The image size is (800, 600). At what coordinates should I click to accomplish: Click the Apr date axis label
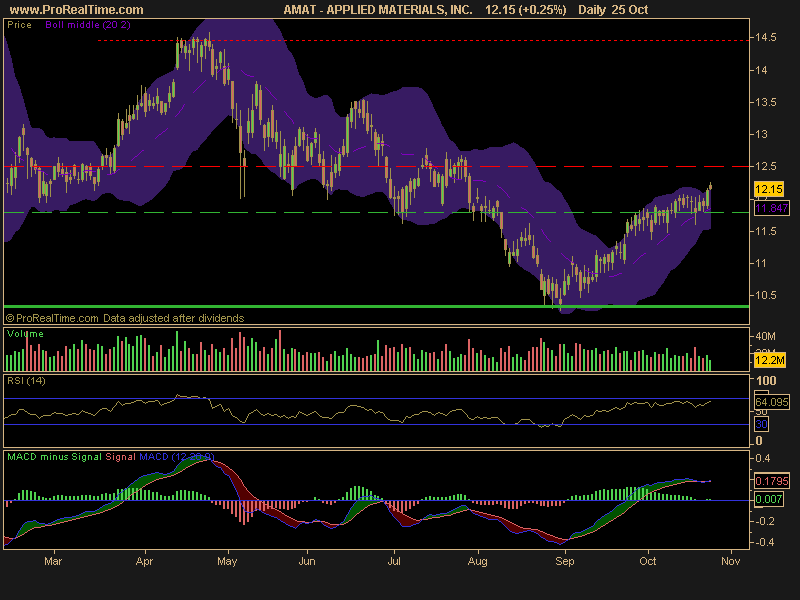(144, 562)
